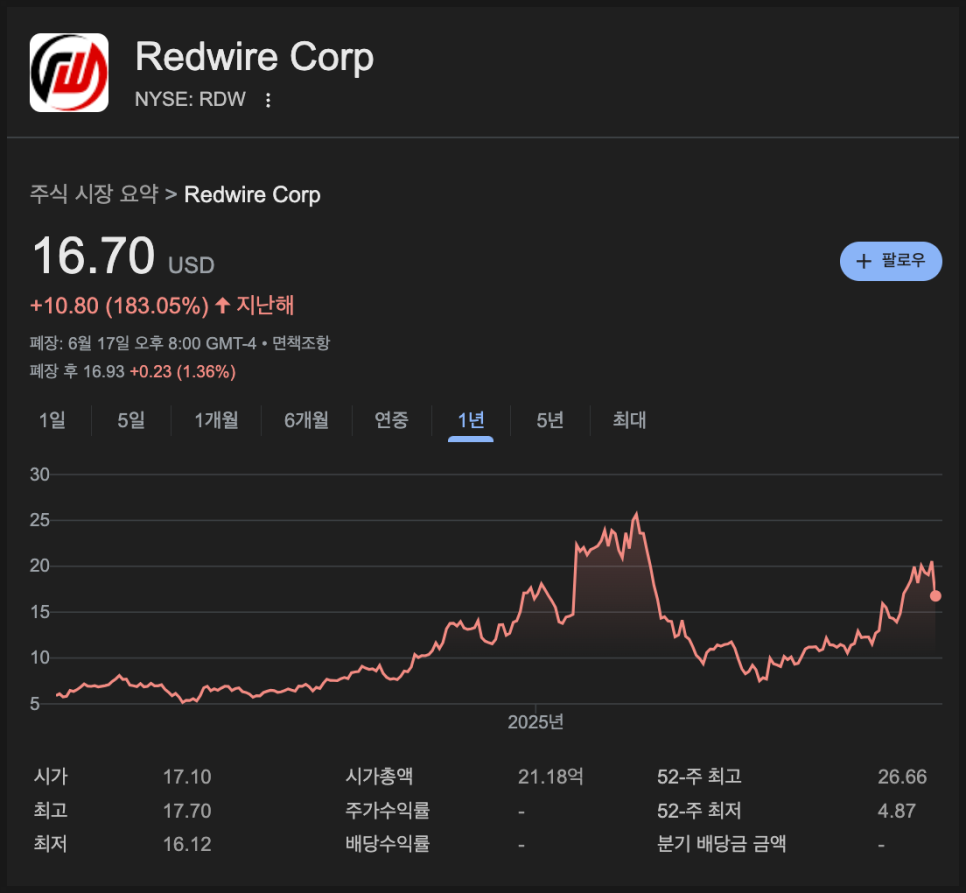966x893 pixels.
Task: Click the NYSE: RDW ticker text
Action: pos(190,99)
